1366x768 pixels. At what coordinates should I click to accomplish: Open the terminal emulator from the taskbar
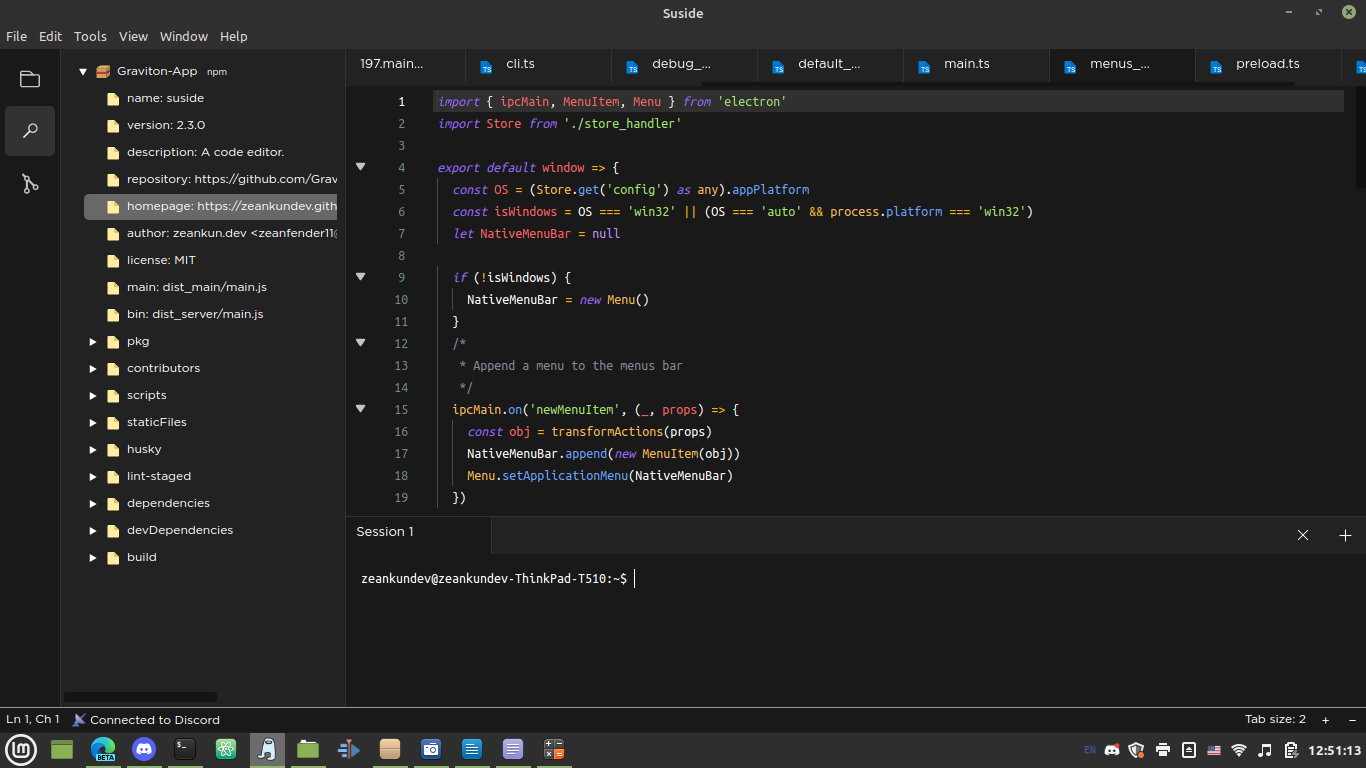coord(185,749)
